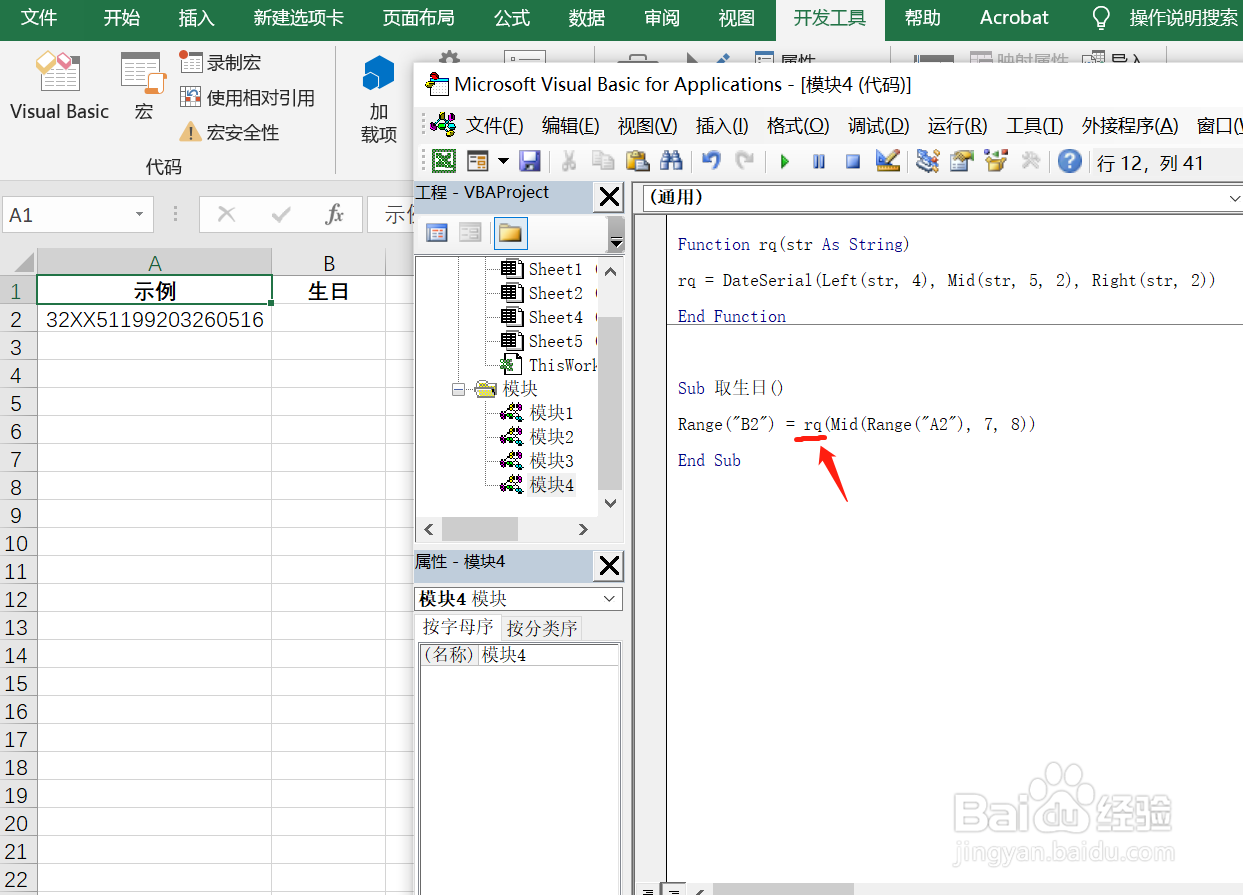Viewport: 1243px width, 895px height.
Task: Toggle Design Mode icon in VBA toolbar
Action: pos(888,161)
